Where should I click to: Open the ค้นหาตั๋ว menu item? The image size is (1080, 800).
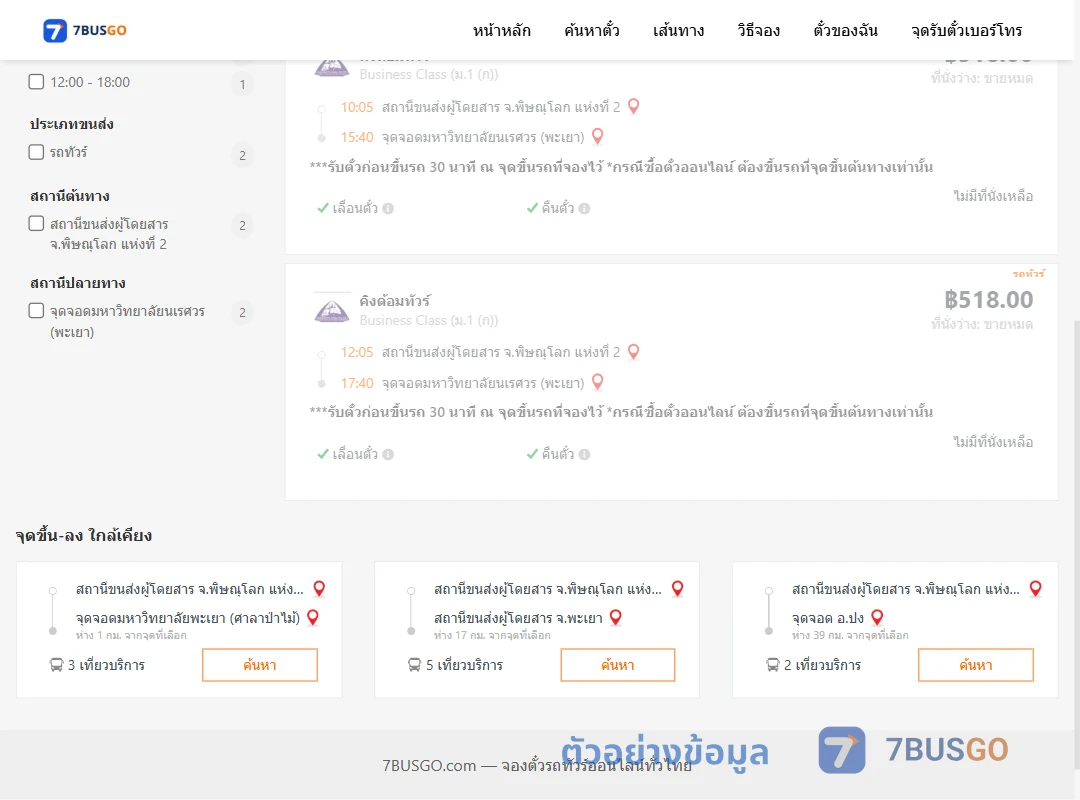(x=592, y=30)
